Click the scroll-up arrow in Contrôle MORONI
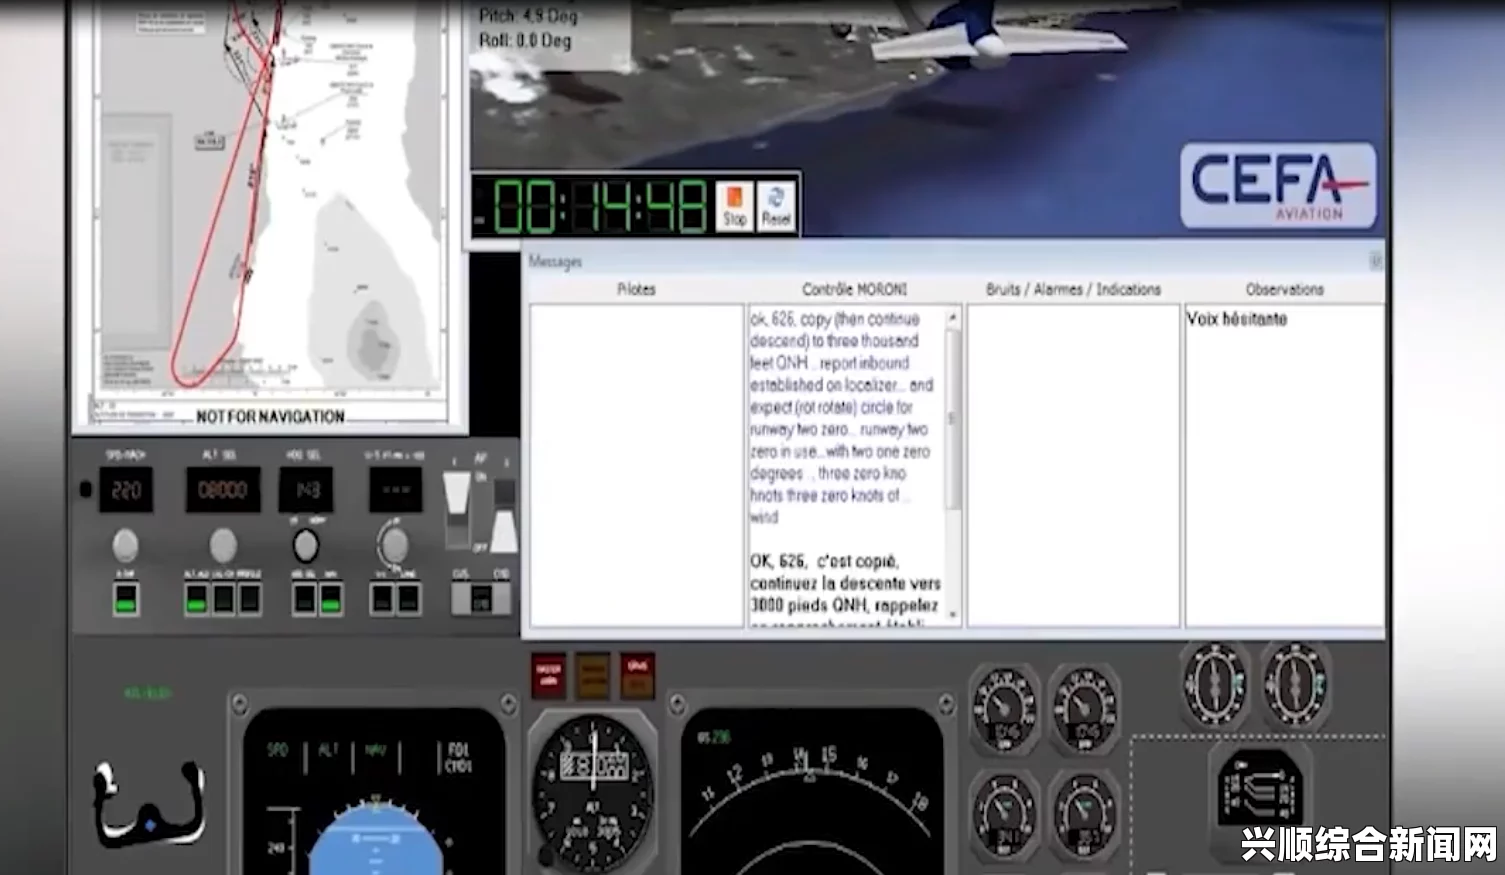This screenshot has width=1505, height=875. point(952,317)
